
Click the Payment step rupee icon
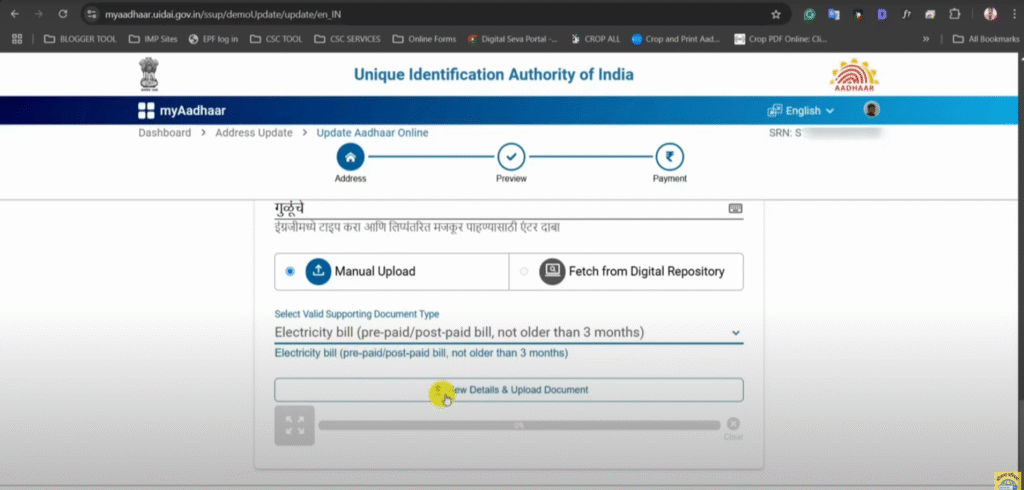(x=670, y=157)
